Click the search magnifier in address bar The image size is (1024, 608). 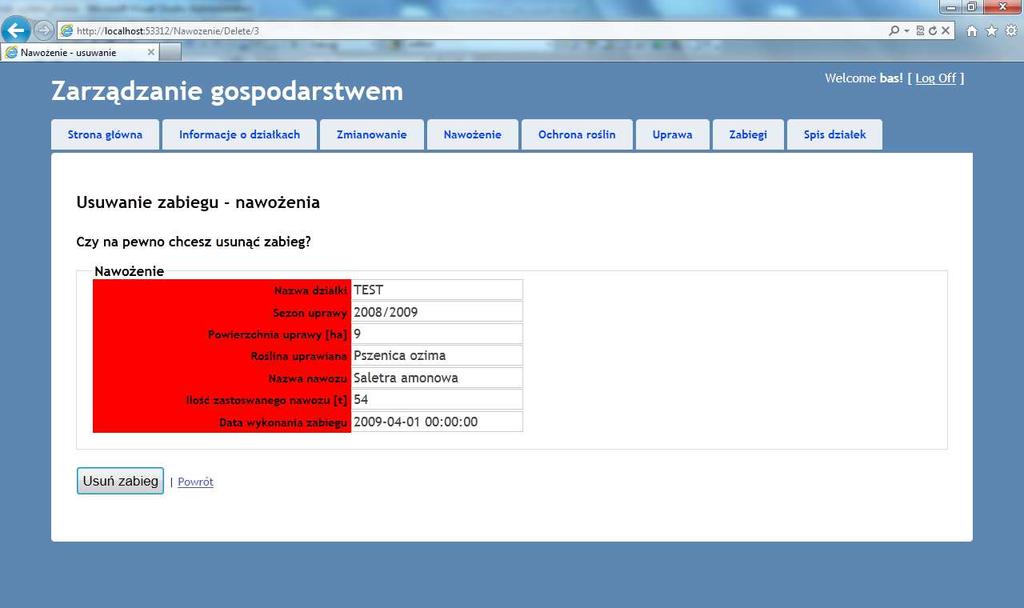tap(893, 31)
